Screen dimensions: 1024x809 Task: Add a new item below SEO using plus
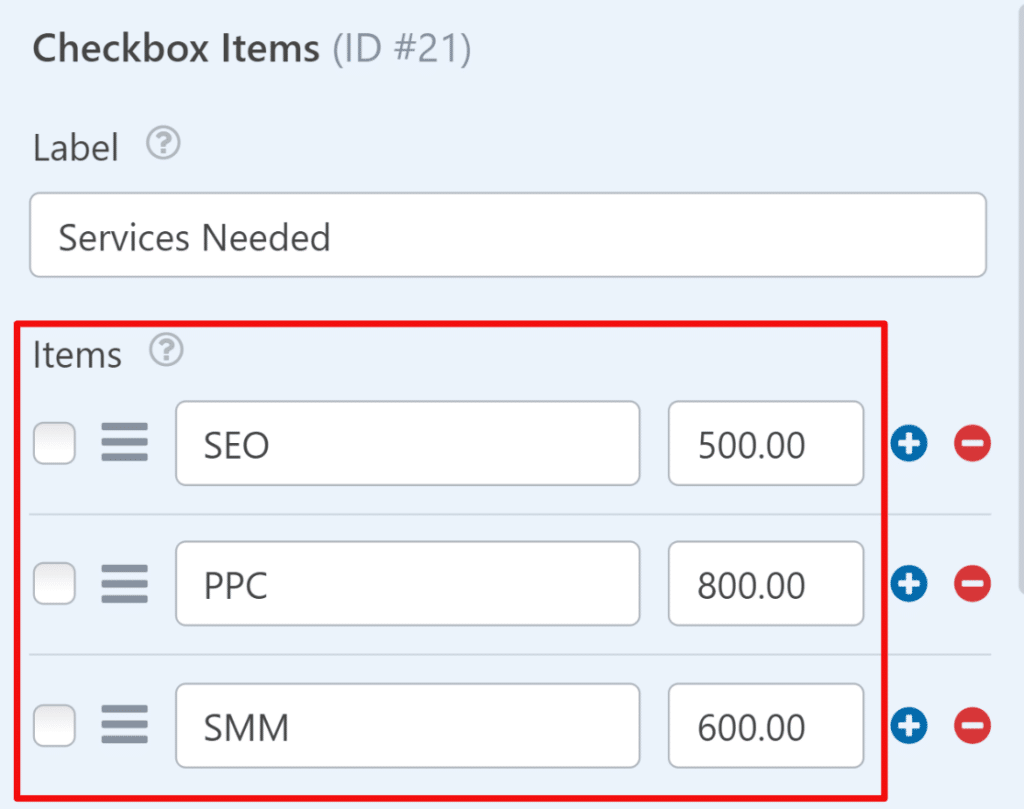pos(908,443)
